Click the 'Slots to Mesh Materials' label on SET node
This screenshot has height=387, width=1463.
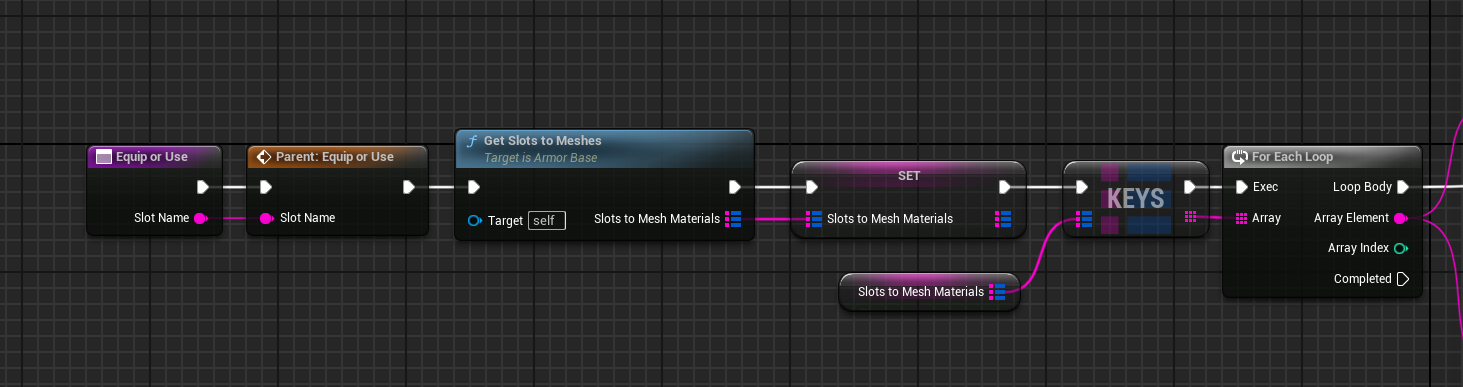pyautogui.click(x=890, y=218)
